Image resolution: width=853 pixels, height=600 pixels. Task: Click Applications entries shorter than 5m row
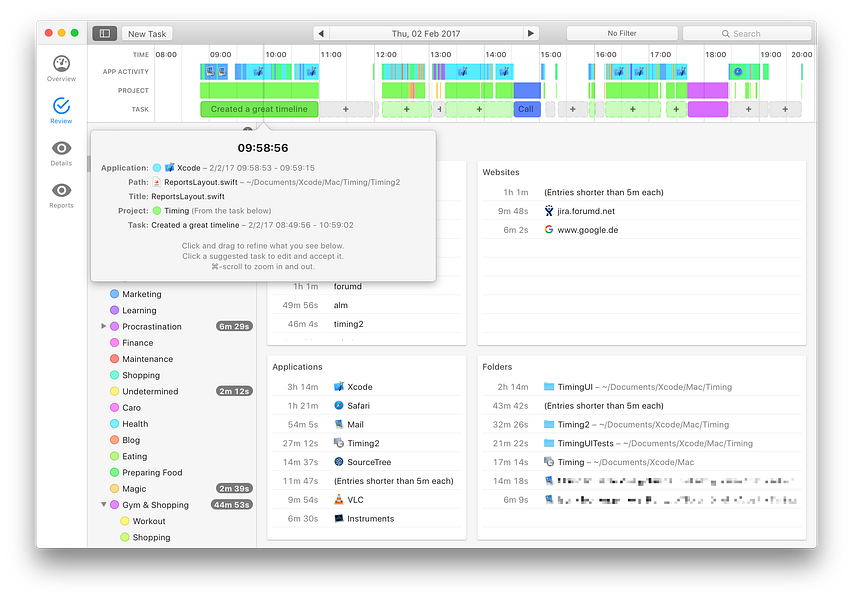pos(367,481)
